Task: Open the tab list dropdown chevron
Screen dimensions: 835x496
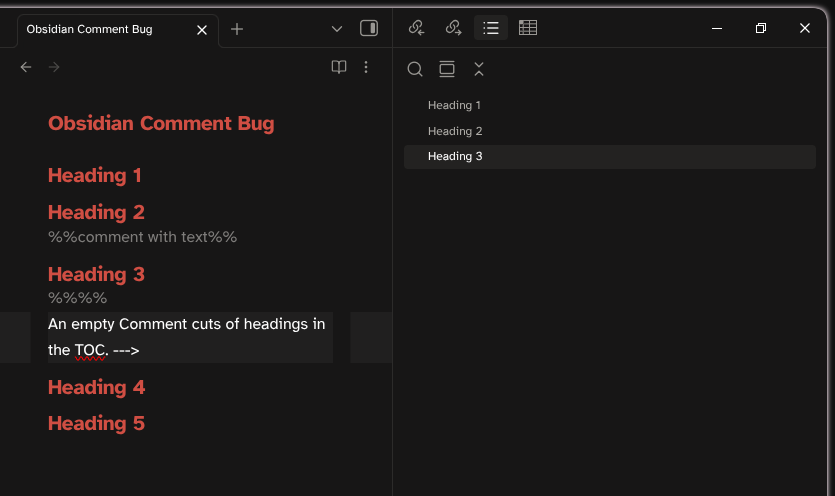Action: (336, 29)
